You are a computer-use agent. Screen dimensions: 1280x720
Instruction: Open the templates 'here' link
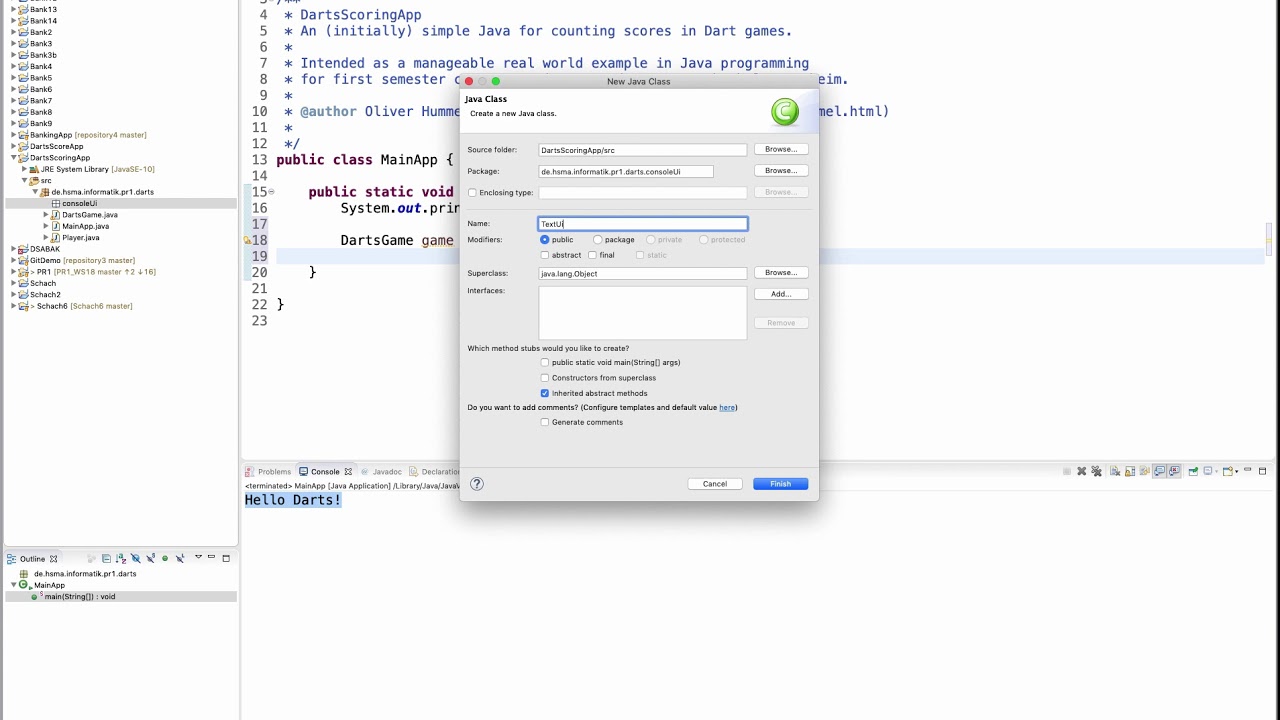pyautogui.click(x=727, y=408)
